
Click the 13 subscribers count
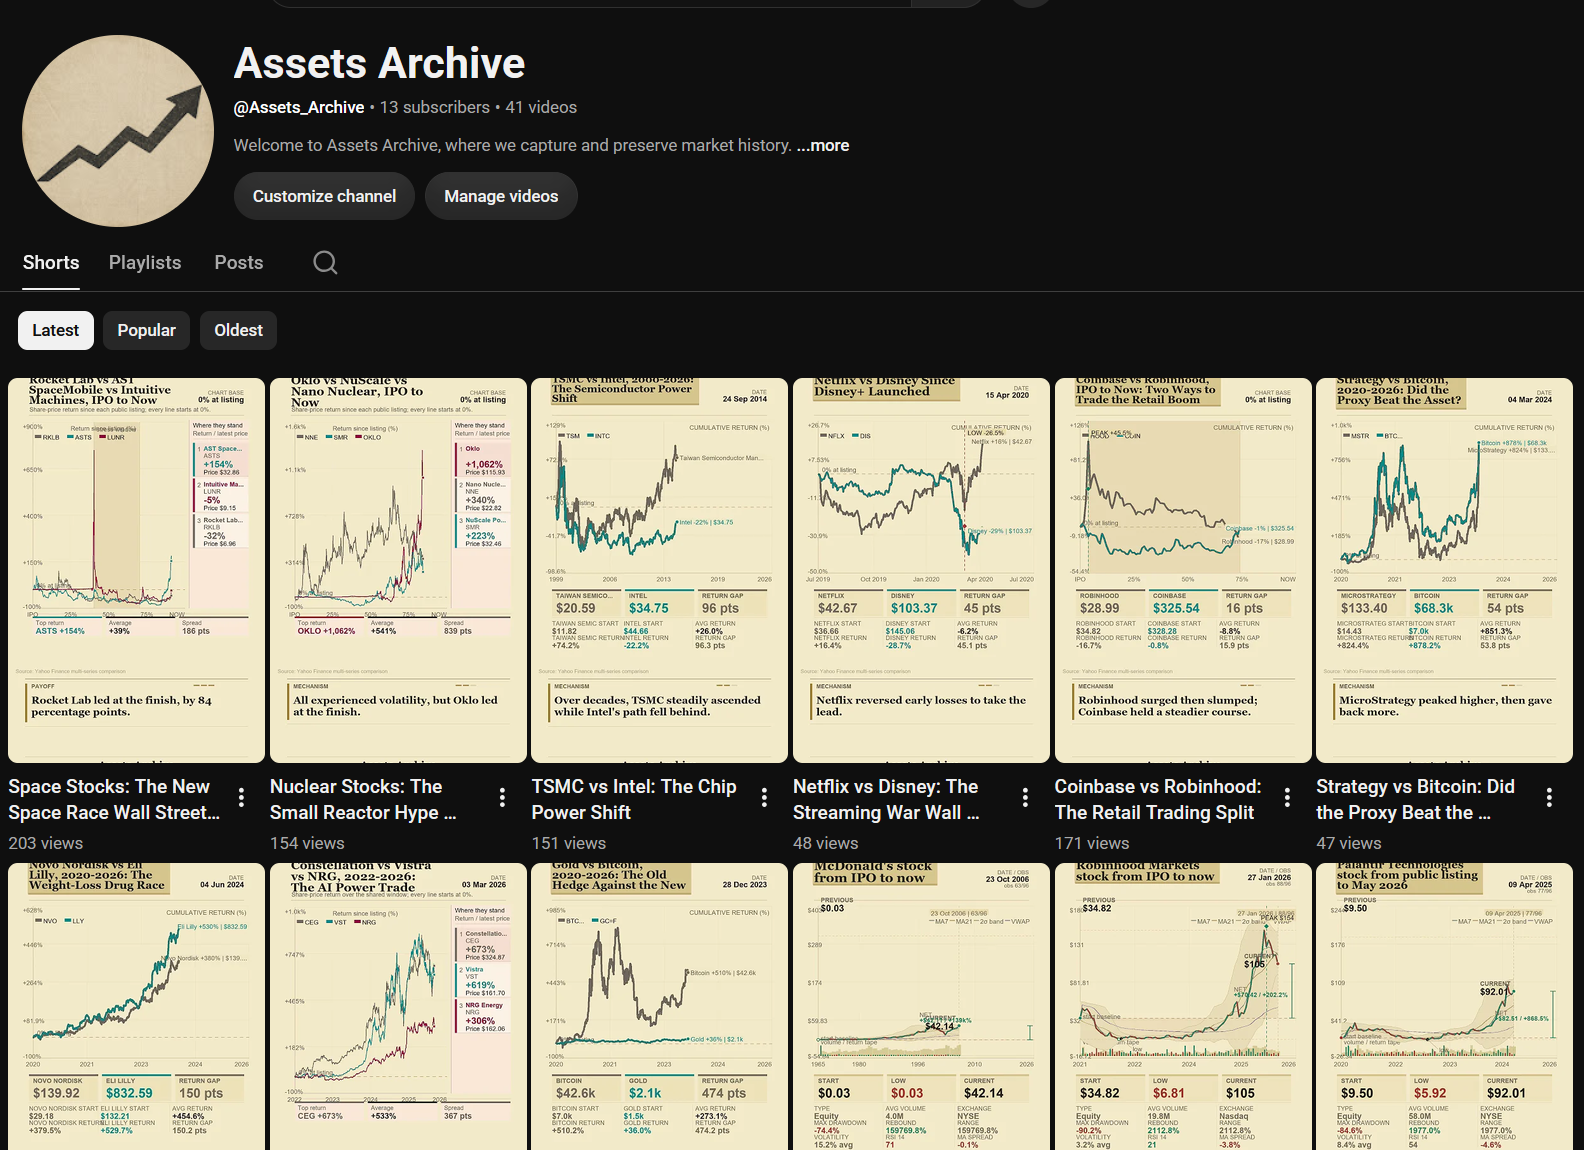435,107
